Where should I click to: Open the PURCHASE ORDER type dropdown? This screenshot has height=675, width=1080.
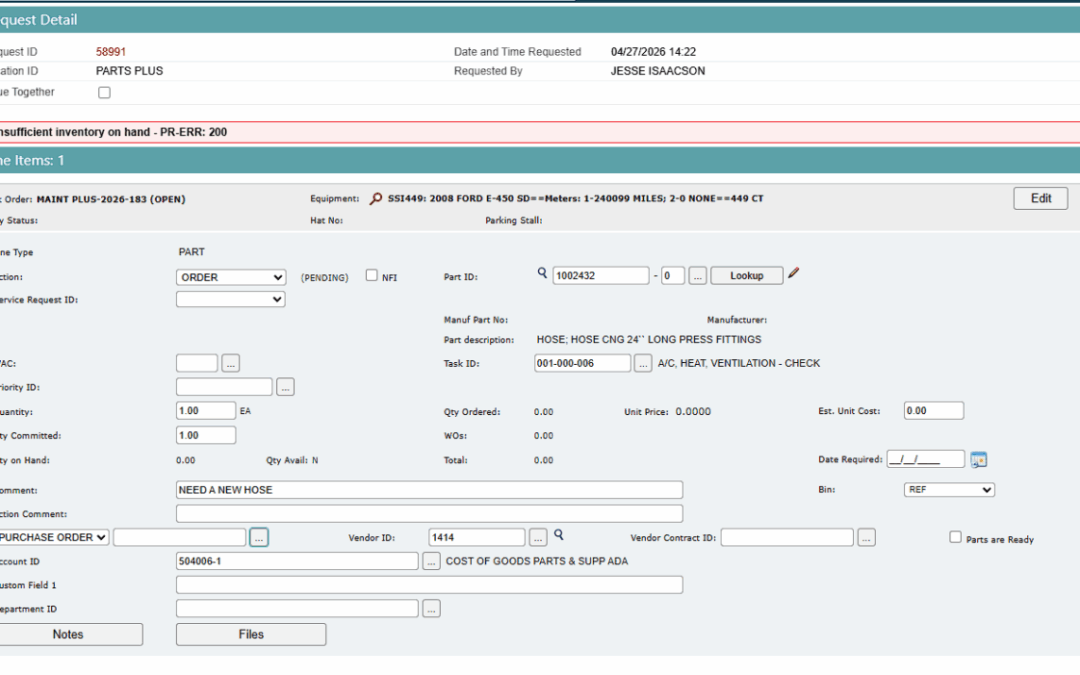tap(54, 537)
